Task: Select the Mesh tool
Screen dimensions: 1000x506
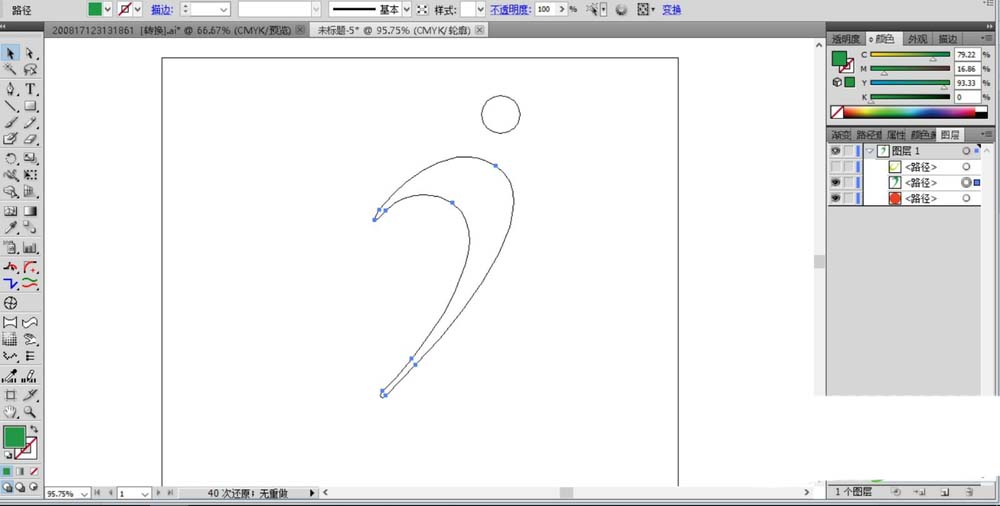Action: coord(11,211)
